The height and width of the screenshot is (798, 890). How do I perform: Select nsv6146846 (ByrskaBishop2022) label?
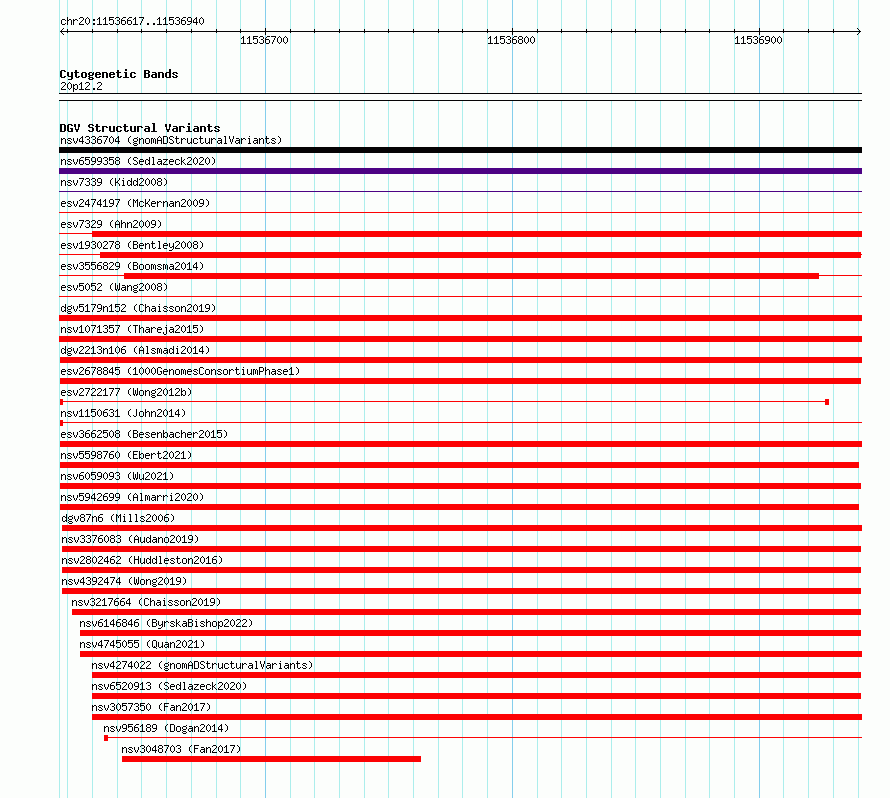pyautogui.click(x=166, y=623)
